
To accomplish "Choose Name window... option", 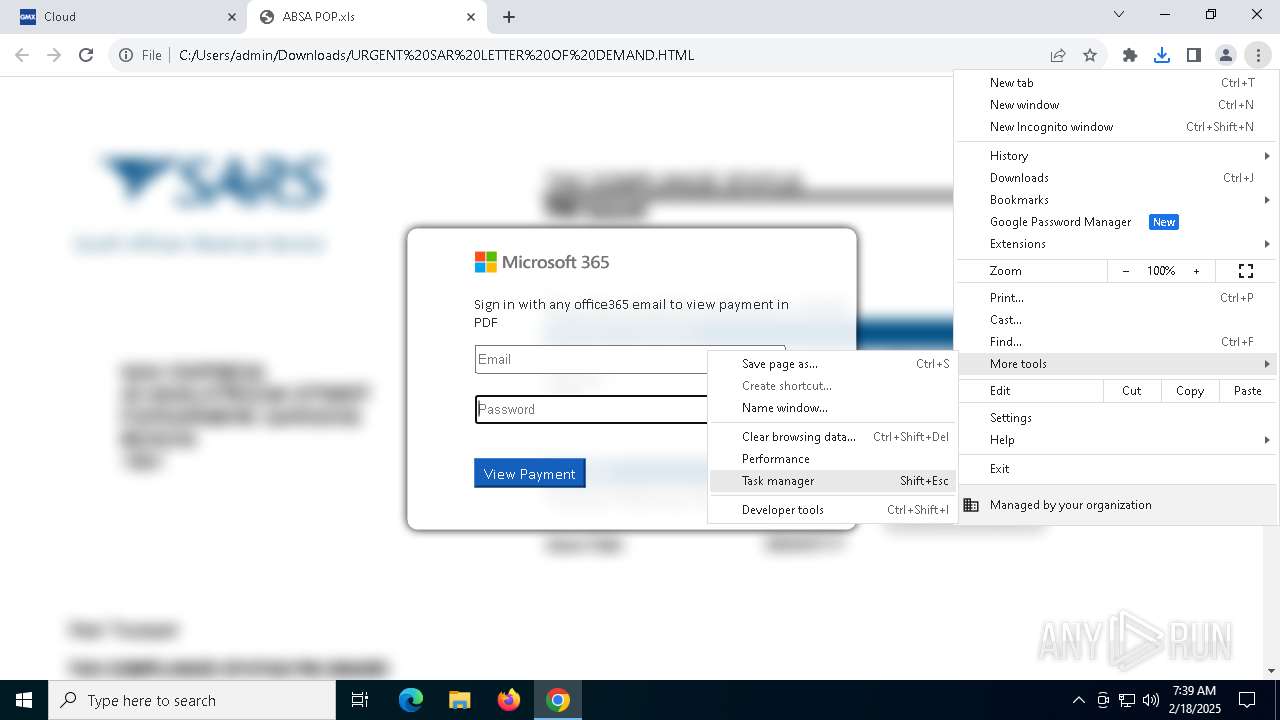I will [832, 408].
